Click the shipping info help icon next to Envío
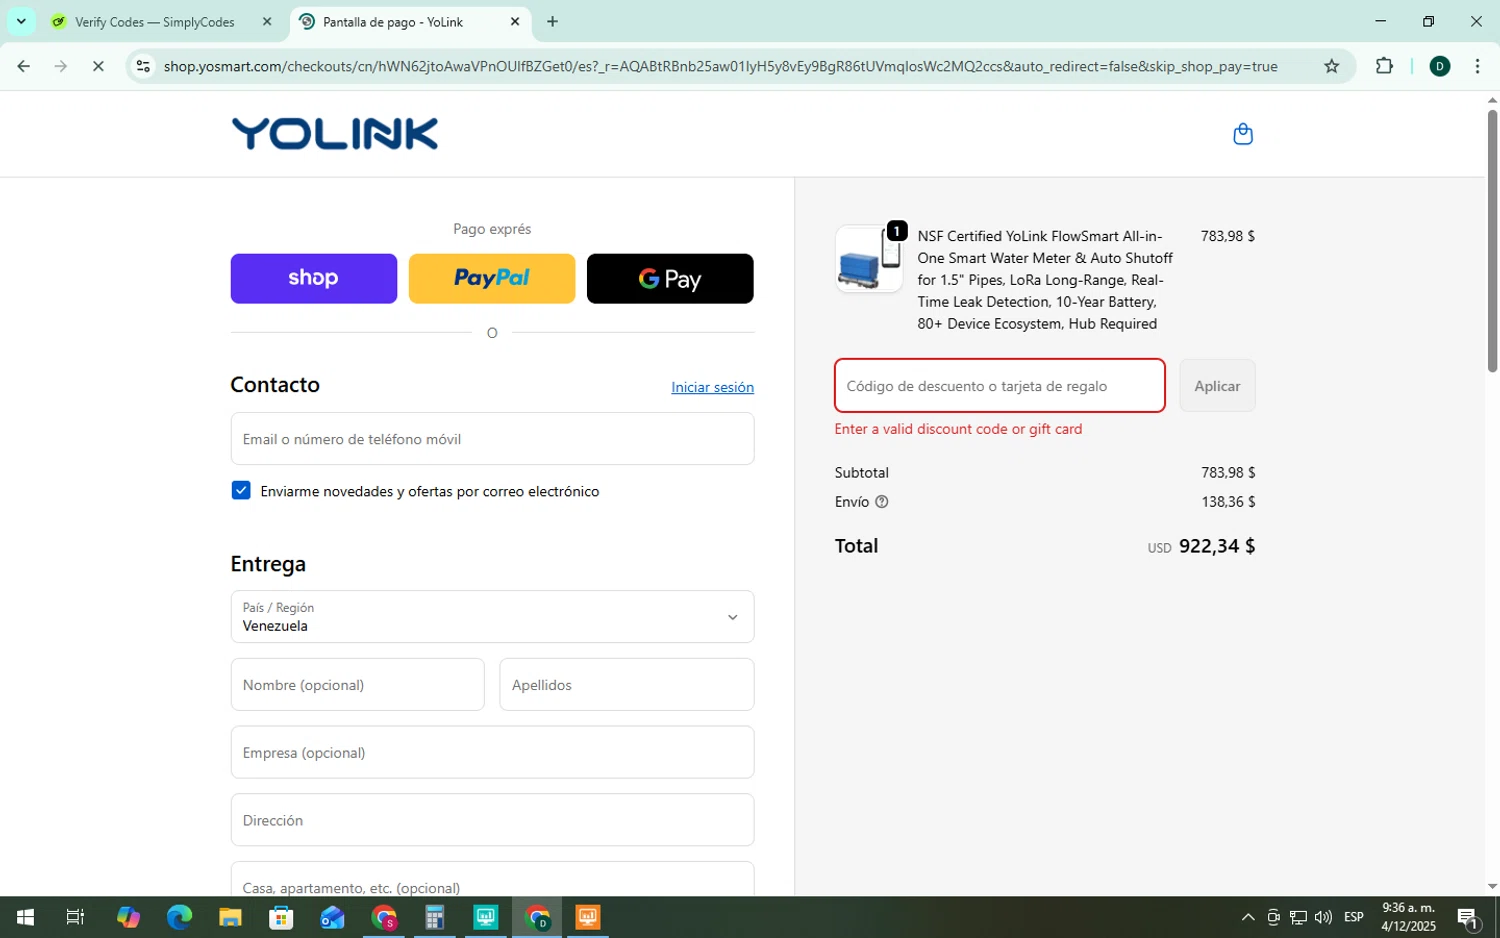This screenshot has height=938, width=1500. (881, 502)
